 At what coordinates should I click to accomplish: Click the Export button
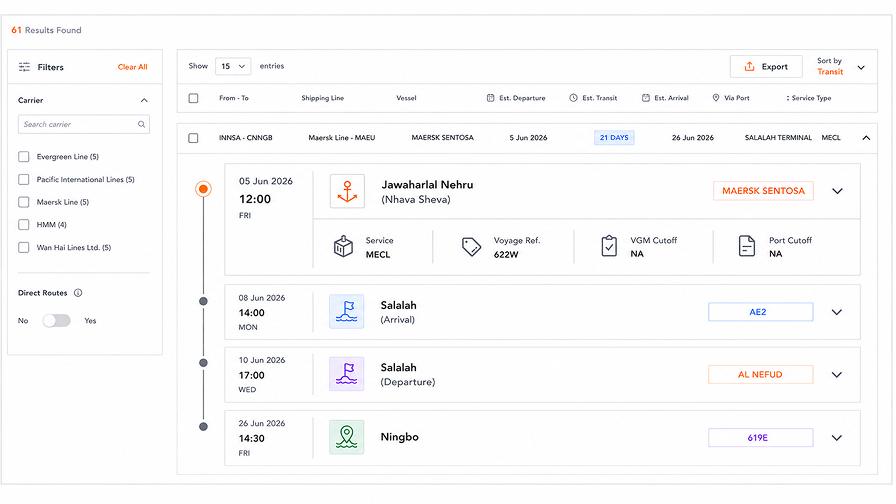pyautogui.click(x=766, y=66)
